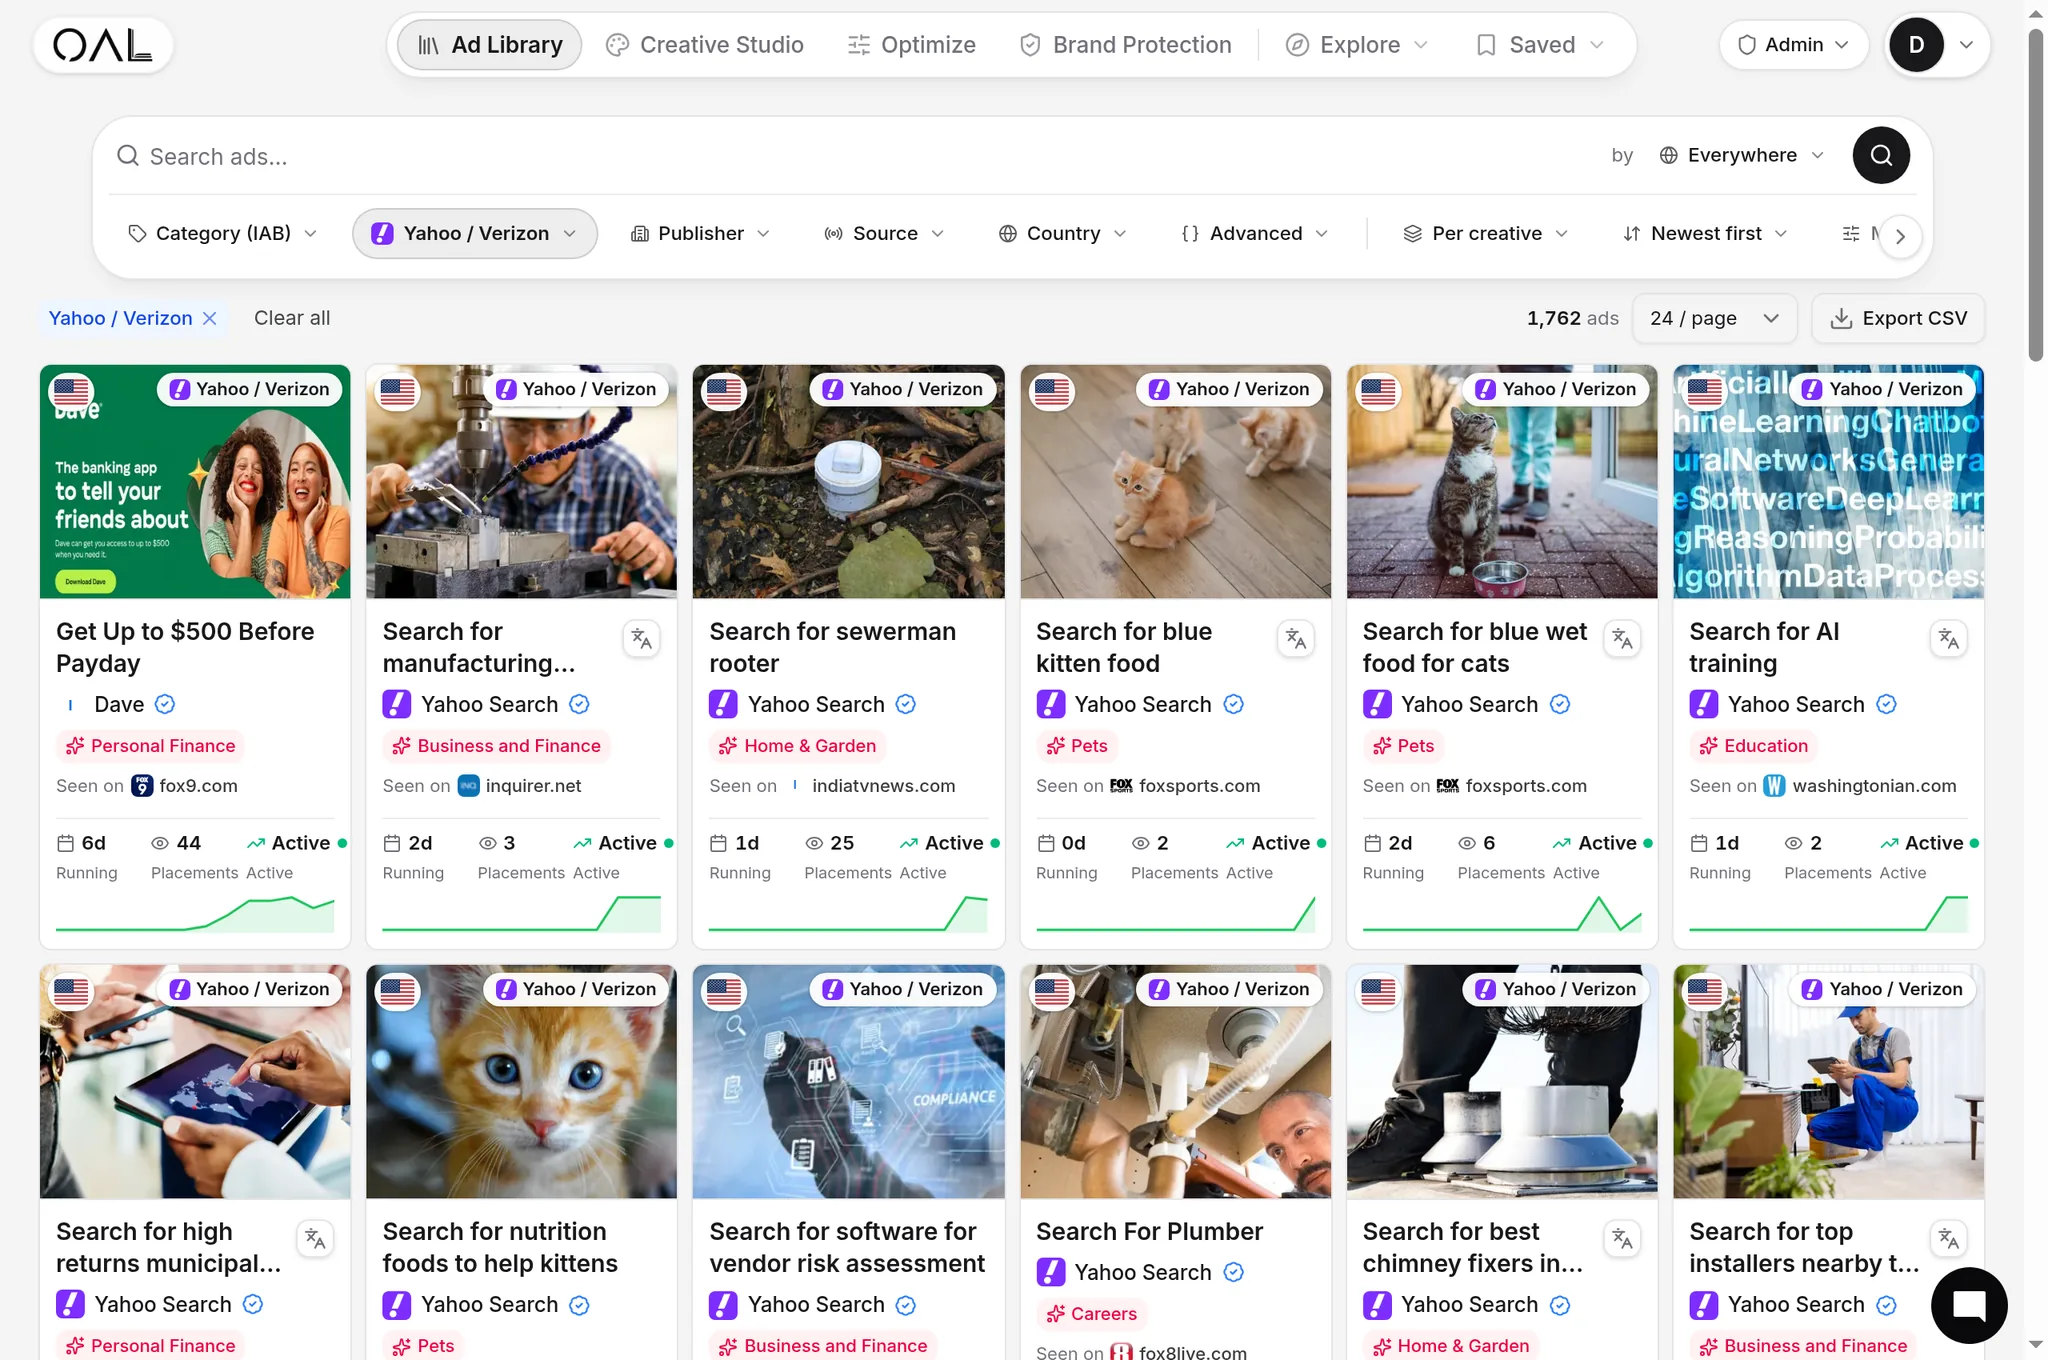Click the page vertical scrollbar
Image resolution: width=2048 pixels, height=1360 pixels.
pyautogui.click(x=2036, y=195)
